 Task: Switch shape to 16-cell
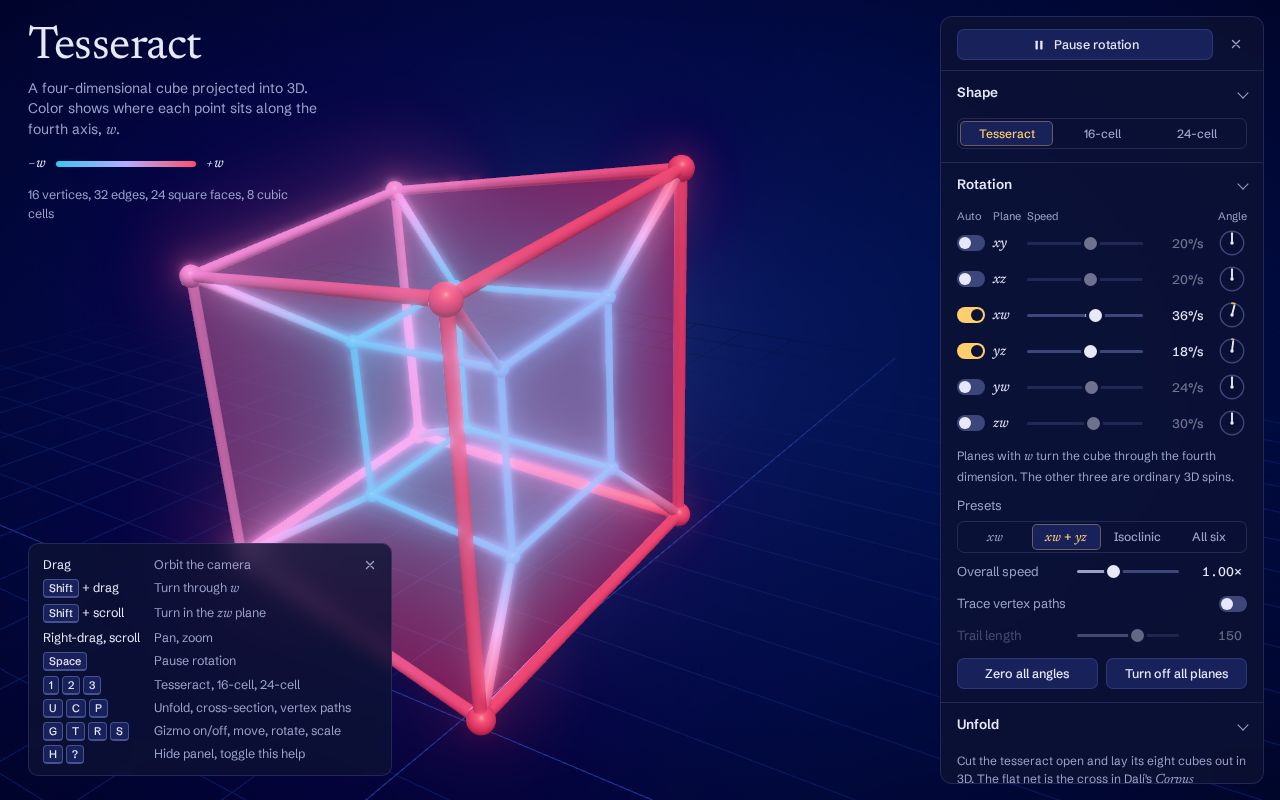point(1102,134)
